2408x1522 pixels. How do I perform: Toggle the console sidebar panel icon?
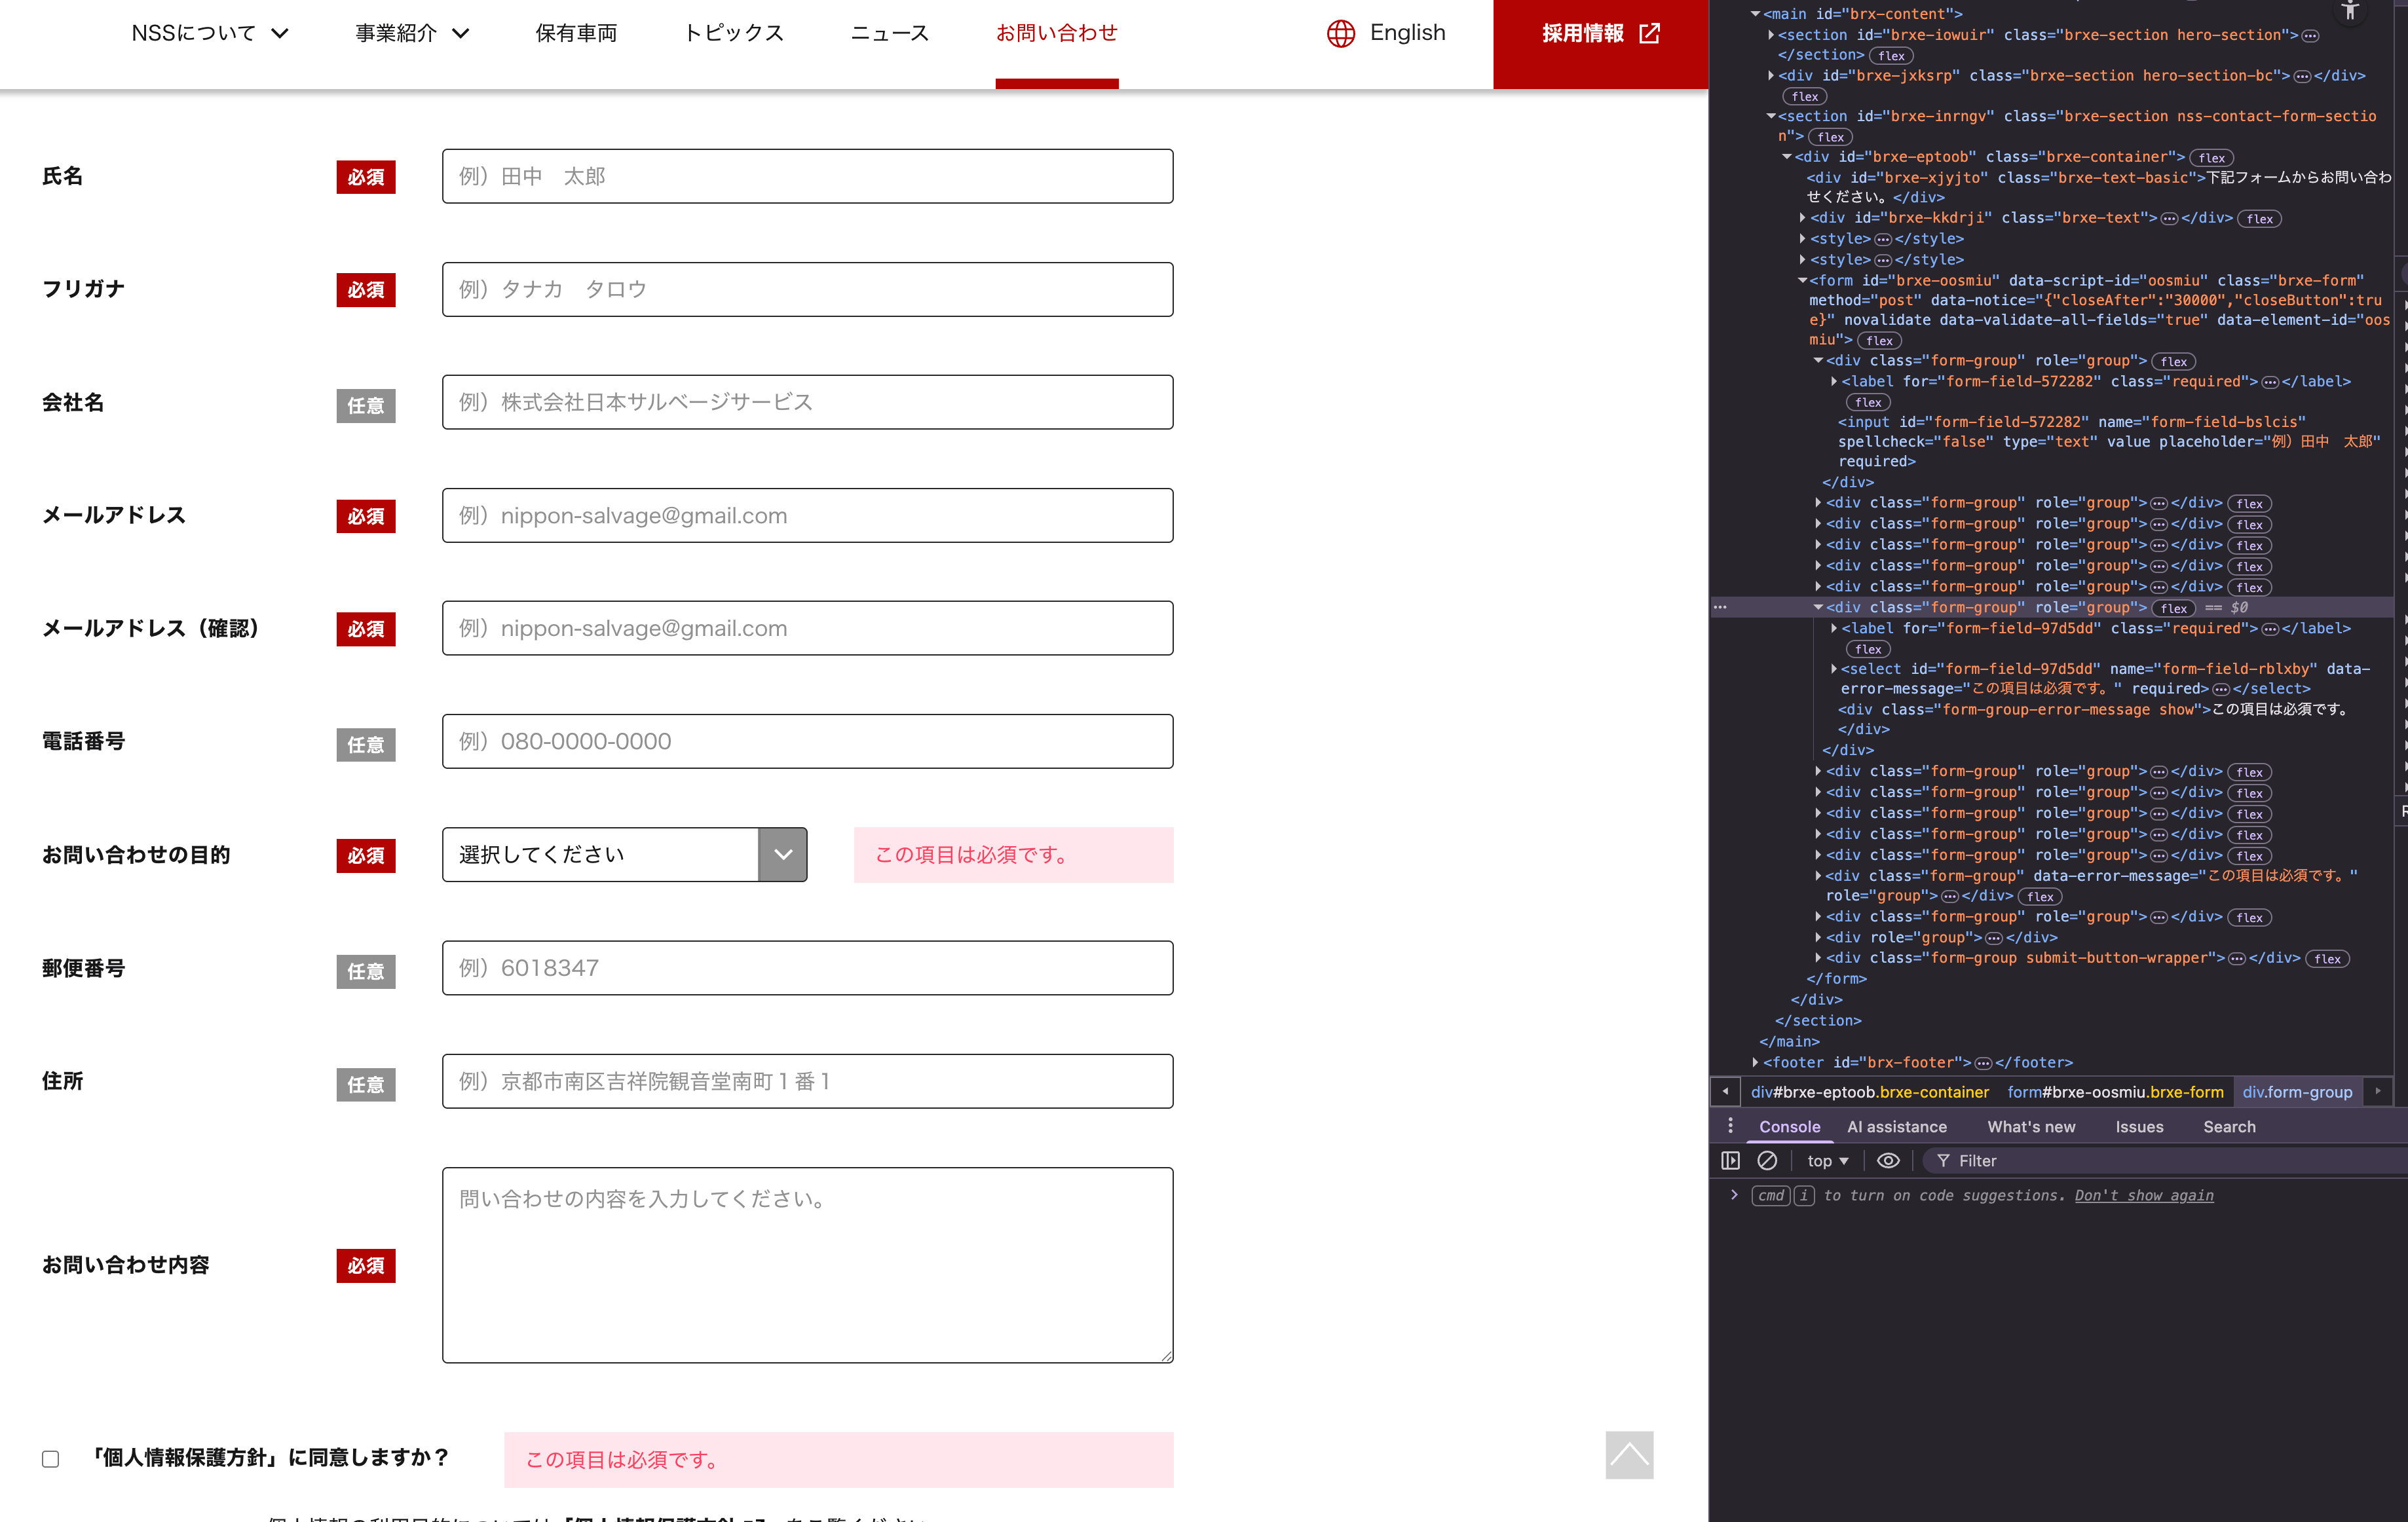pyautogui.click(x=1730, y=1160)
